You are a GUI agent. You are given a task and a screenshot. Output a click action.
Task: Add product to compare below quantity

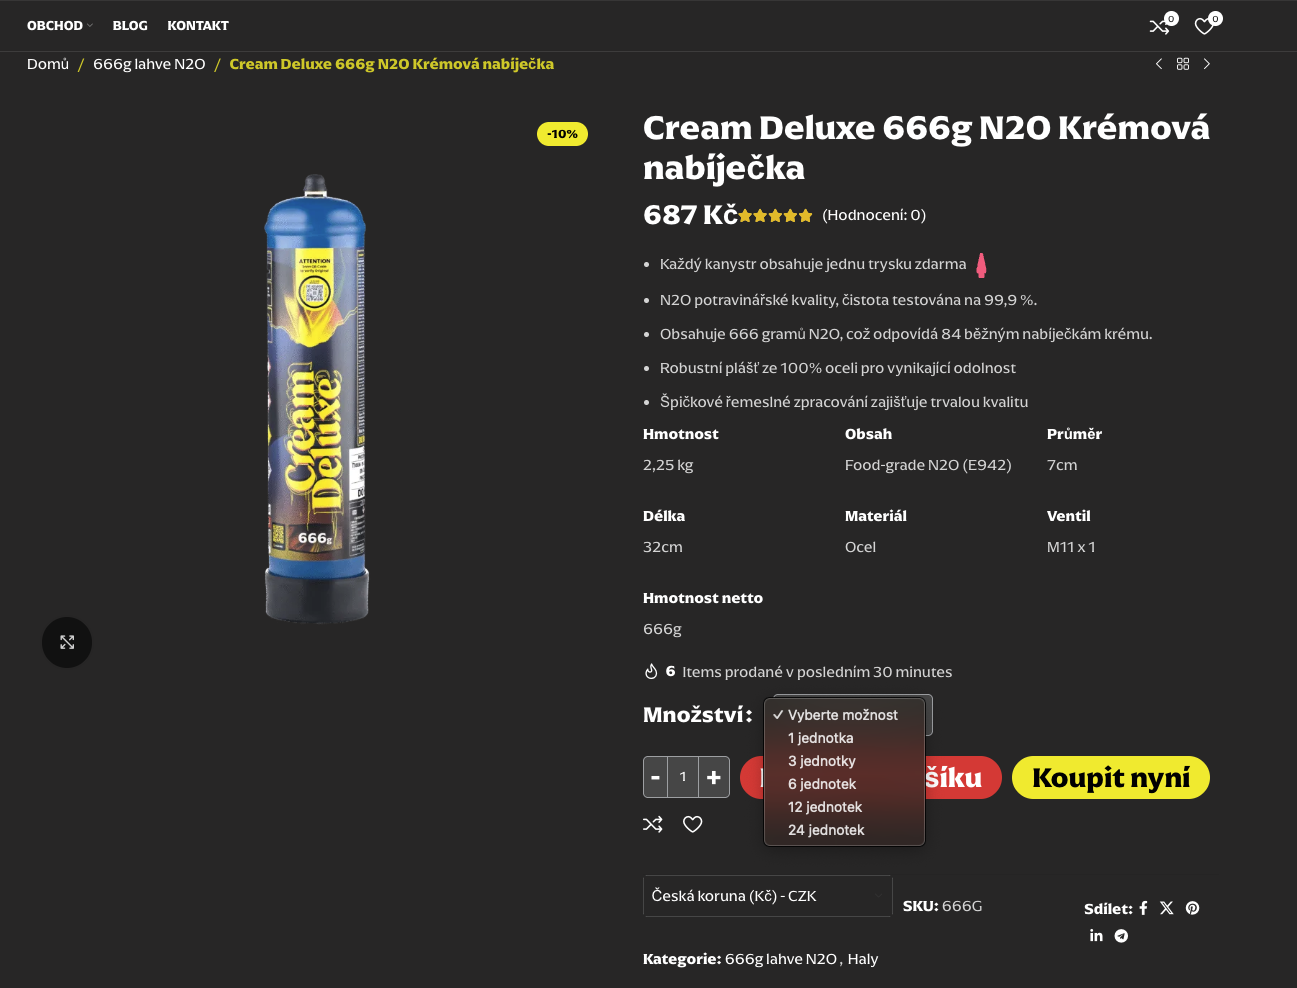[x=653, y=824]
